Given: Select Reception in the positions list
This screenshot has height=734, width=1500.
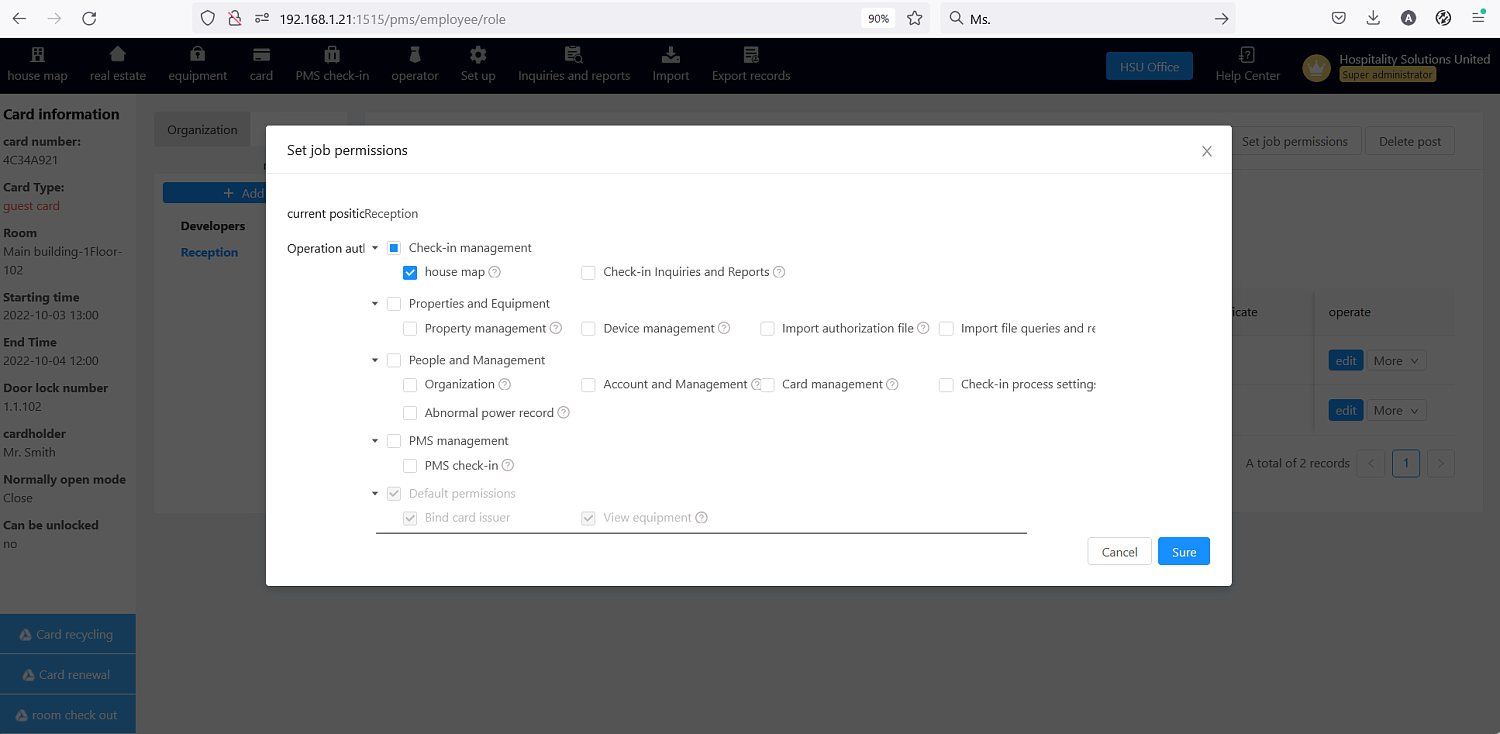Looking at the screenshot, I should point(209,252).
